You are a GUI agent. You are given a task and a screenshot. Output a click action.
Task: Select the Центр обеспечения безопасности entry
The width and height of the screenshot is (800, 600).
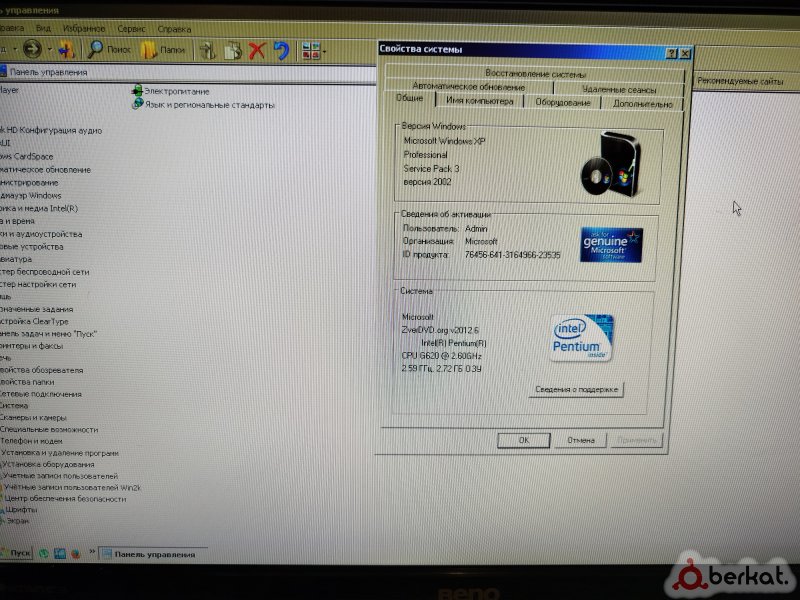(63, 498)
